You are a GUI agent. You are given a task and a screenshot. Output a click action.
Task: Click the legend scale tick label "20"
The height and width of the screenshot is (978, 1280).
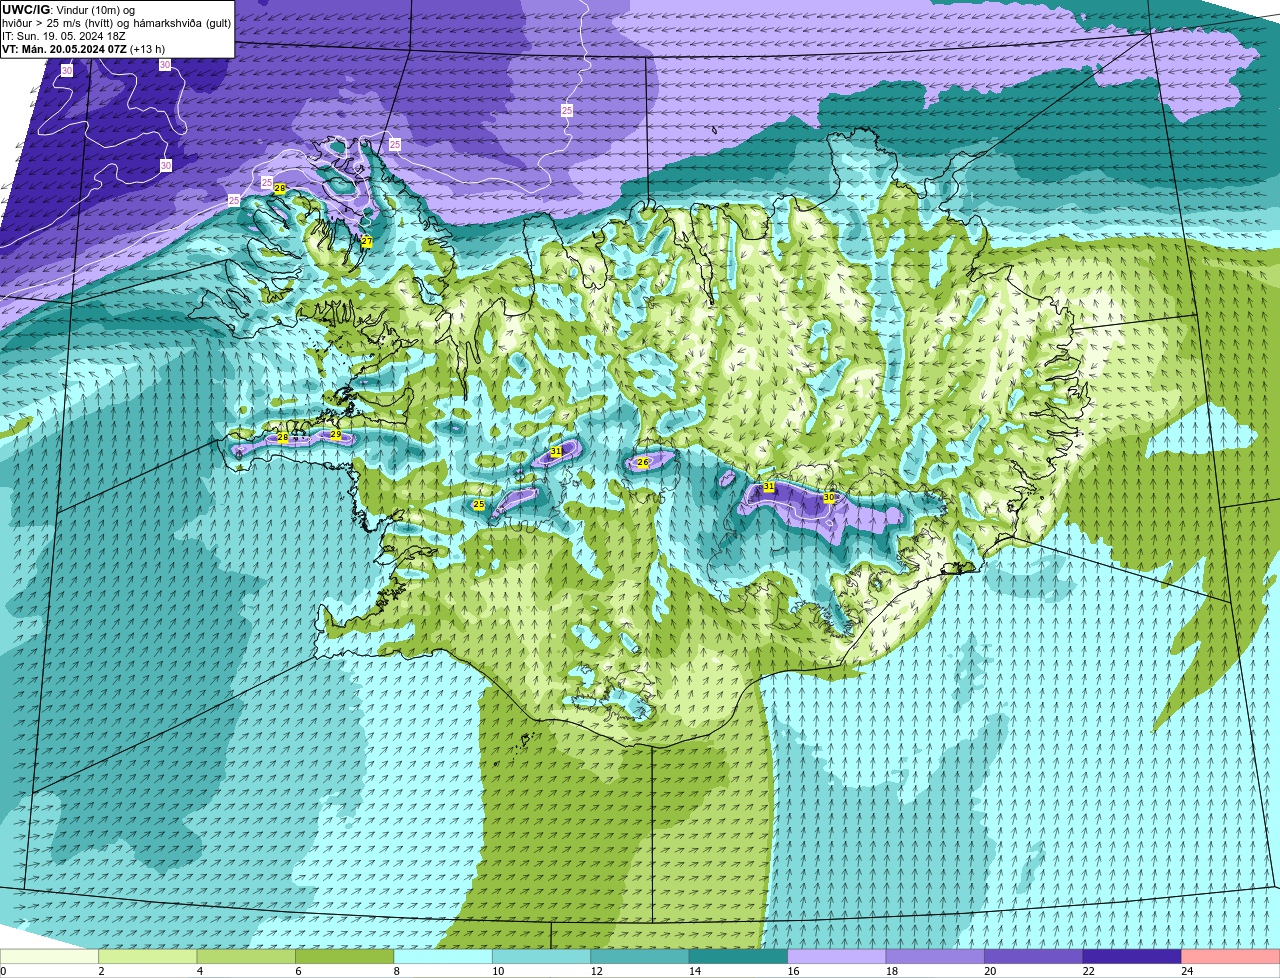point(990,971)
